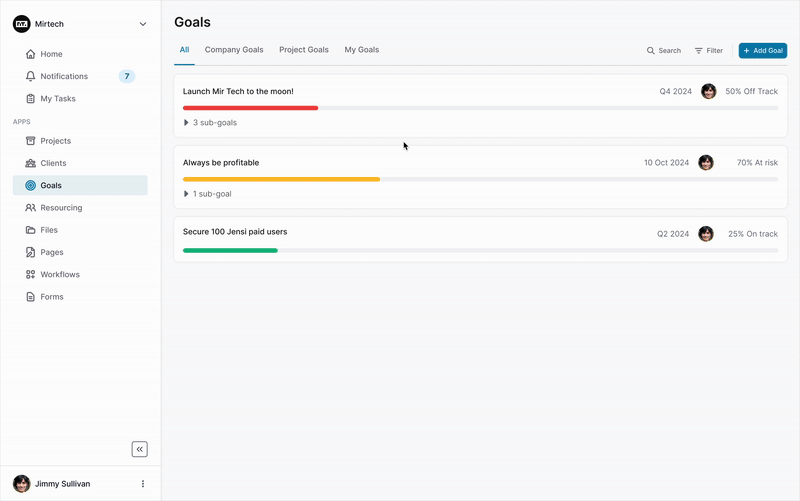Open the Mirtech workspace dropdown chevron
This screenshot has width=800, height=501.
[143, 24]
